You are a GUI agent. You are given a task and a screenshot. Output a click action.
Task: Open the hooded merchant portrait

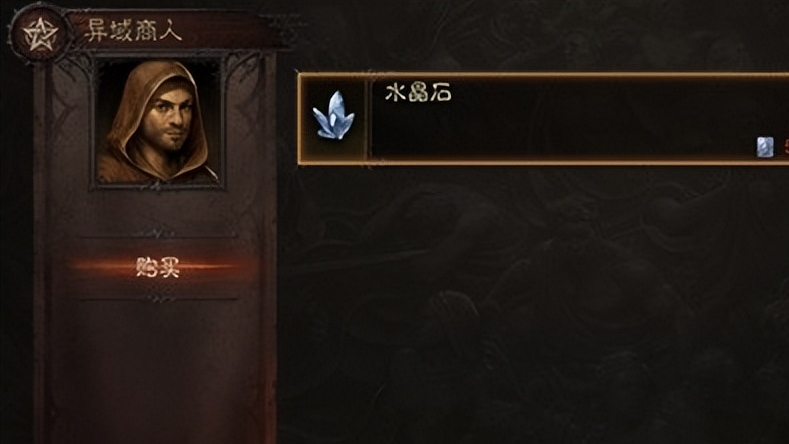[x=157, y=121]
